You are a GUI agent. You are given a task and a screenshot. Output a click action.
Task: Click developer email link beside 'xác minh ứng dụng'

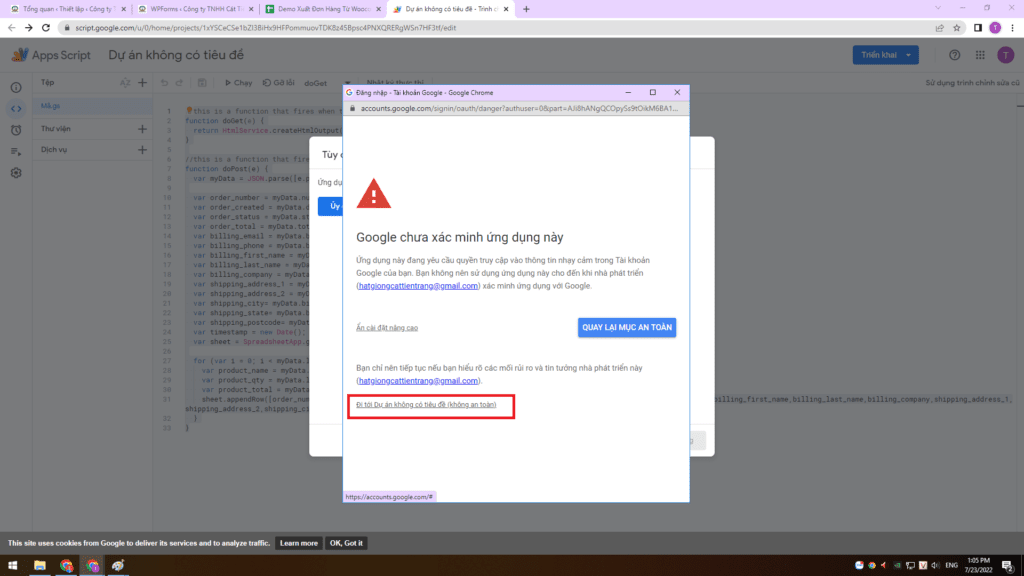418,286
